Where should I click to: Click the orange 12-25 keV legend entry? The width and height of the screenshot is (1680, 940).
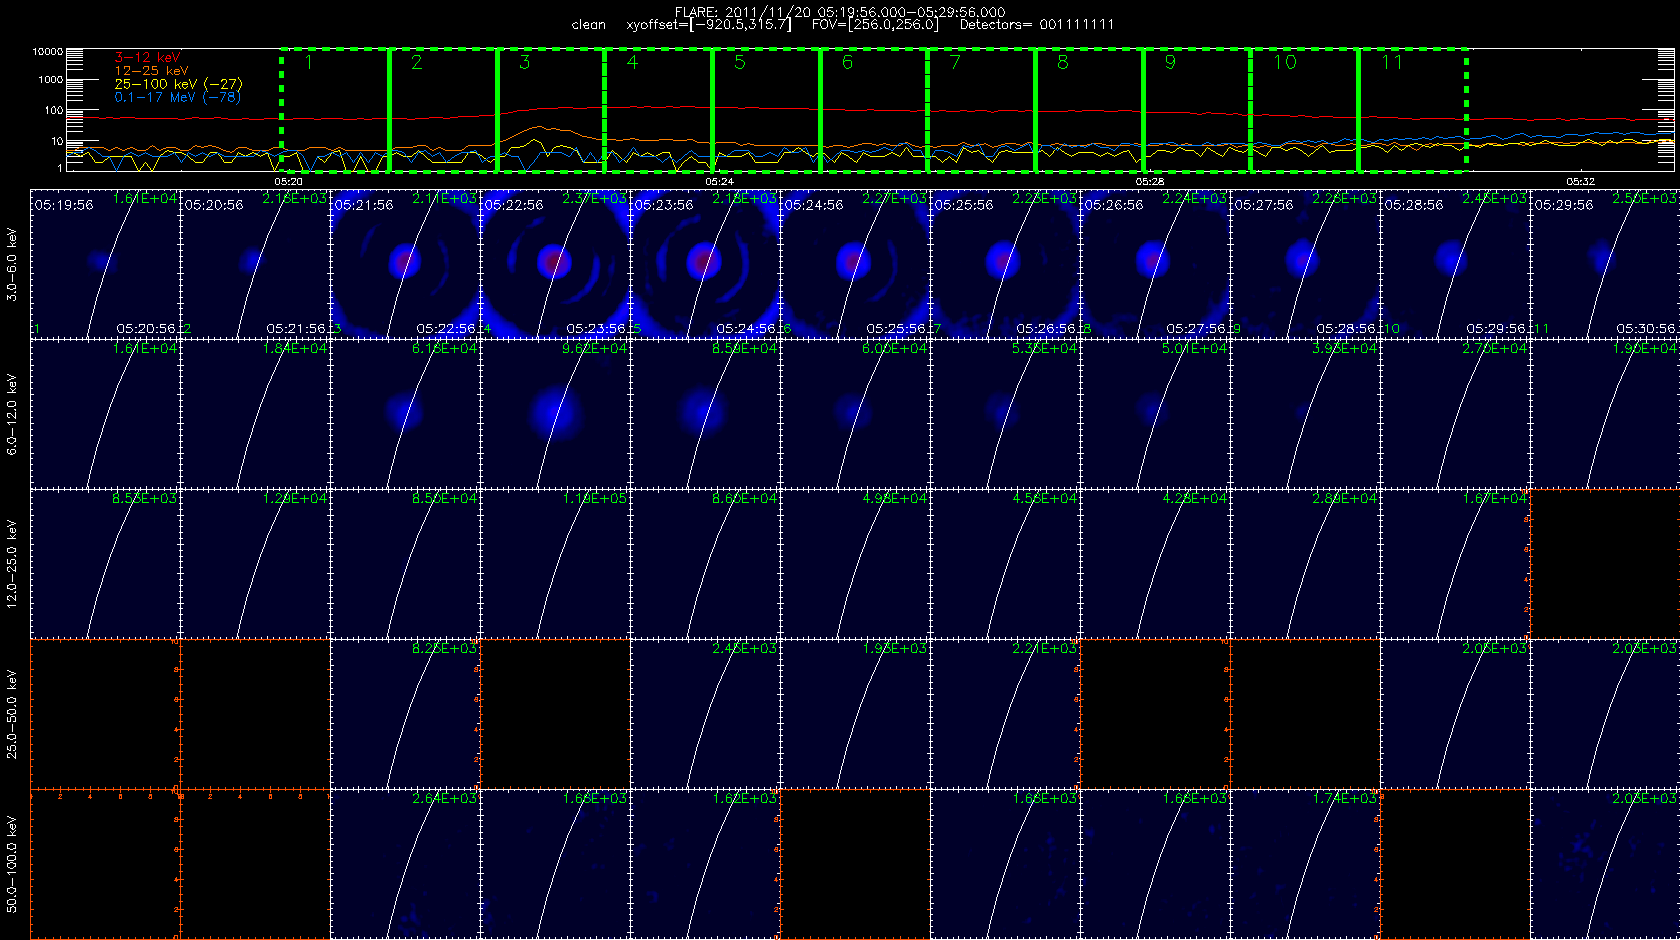coord(151,70)
